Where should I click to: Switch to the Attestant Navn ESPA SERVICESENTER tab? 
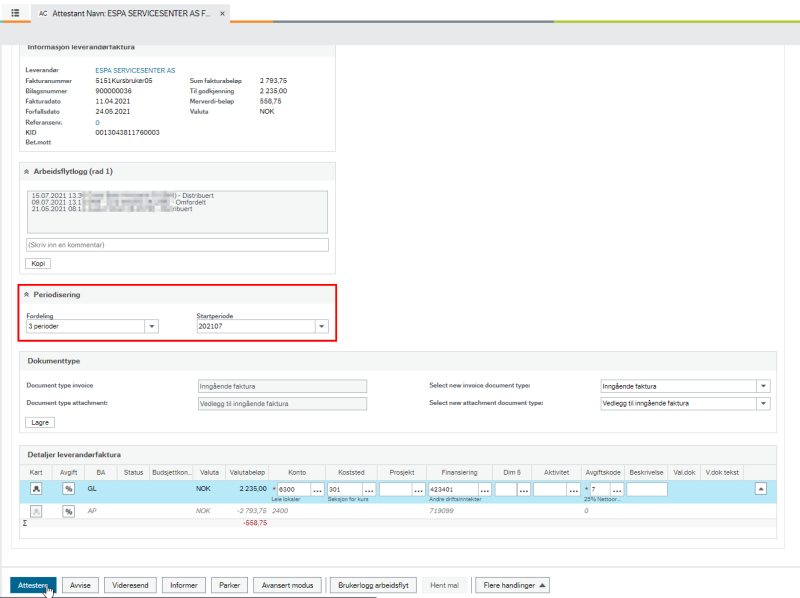(131, 14)
